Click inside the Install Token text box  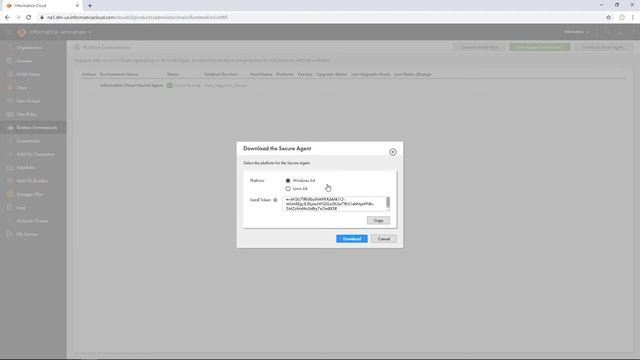point(334,204)
